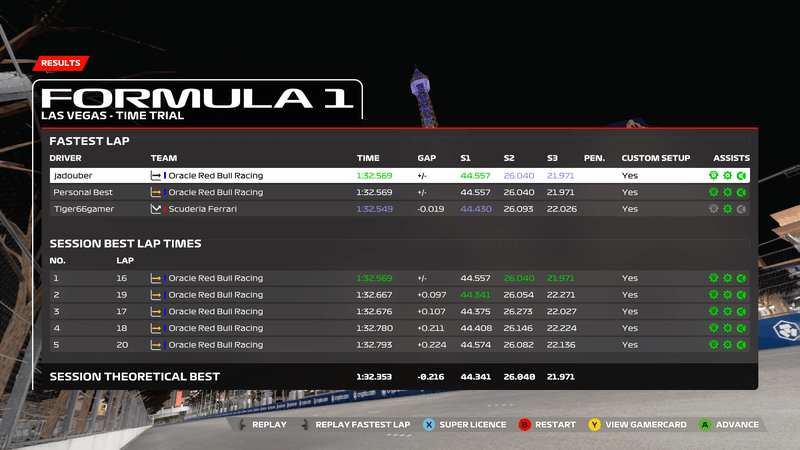Click the Session Theoretical Best label
Viewport: 800px width, 450px height.
coord(135,377)
